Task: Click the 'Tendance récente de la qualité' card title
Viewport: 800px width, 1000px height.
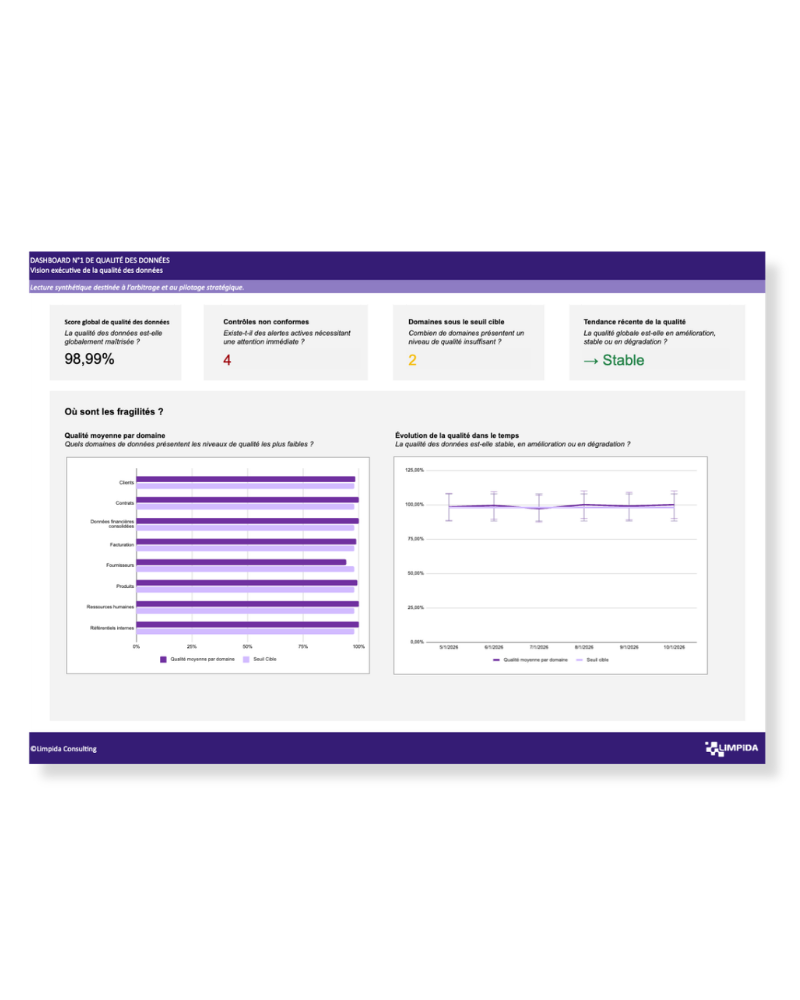Action: point(634,322)
